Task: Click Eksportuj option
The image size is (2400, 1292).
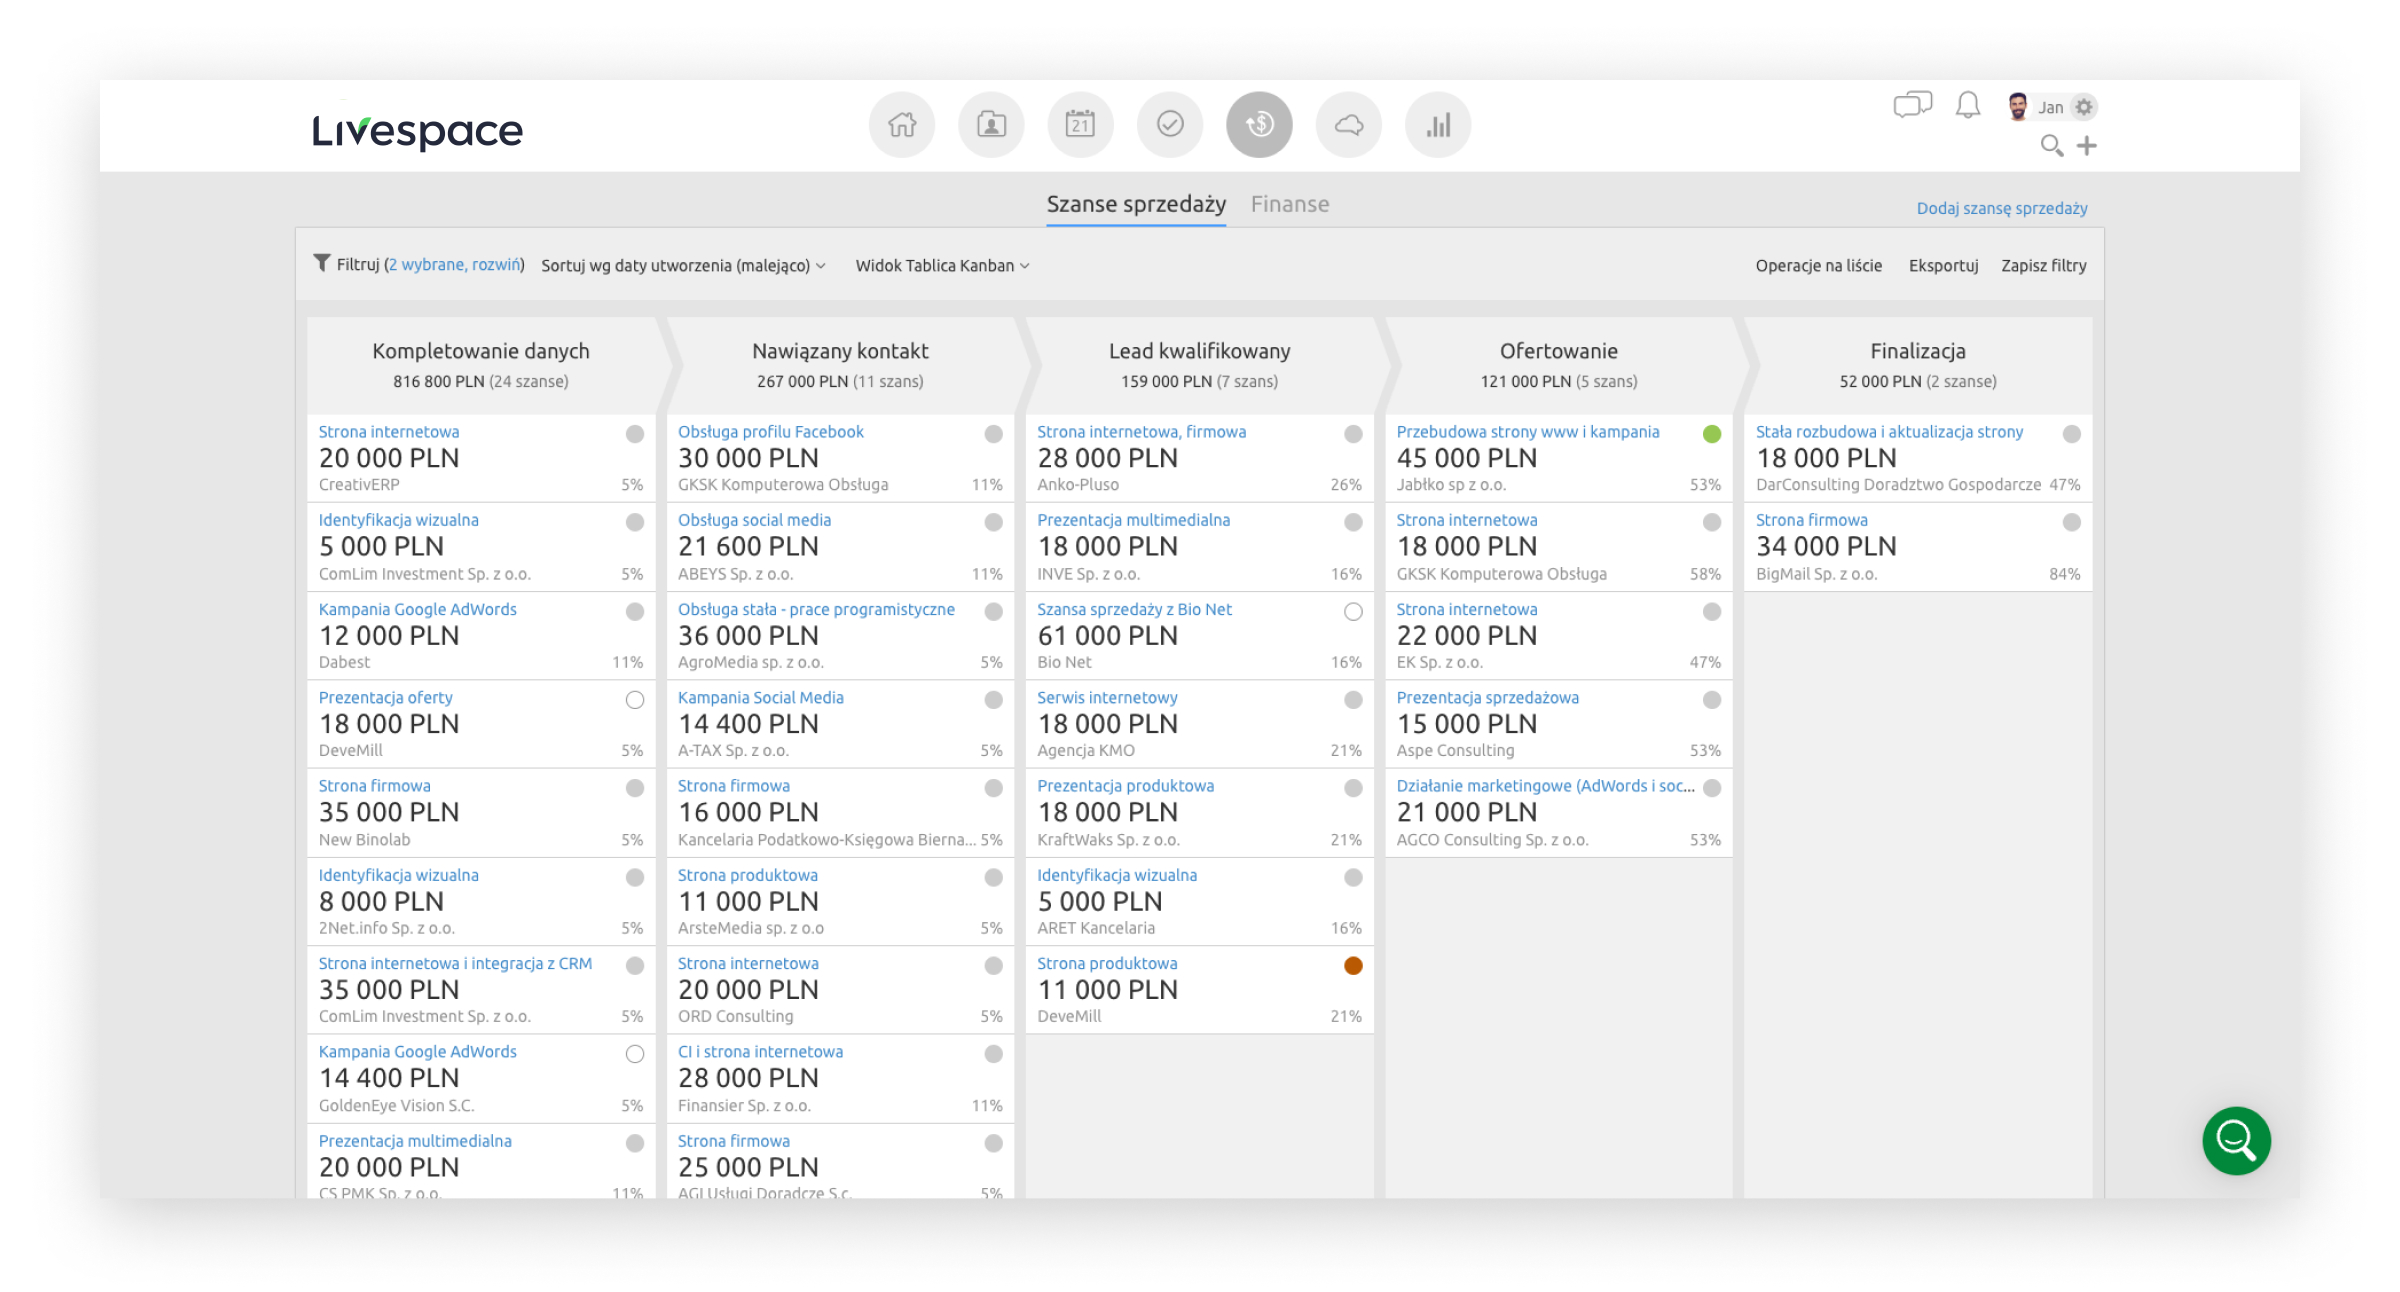Action: click(1943, 266)
